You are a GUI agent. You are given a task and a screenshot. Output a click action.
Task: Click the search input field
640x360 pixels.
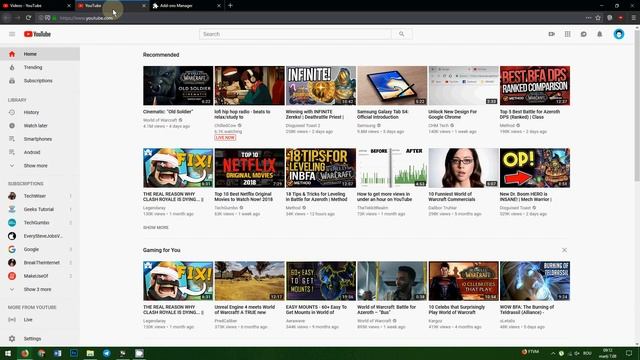pos(295,34)
